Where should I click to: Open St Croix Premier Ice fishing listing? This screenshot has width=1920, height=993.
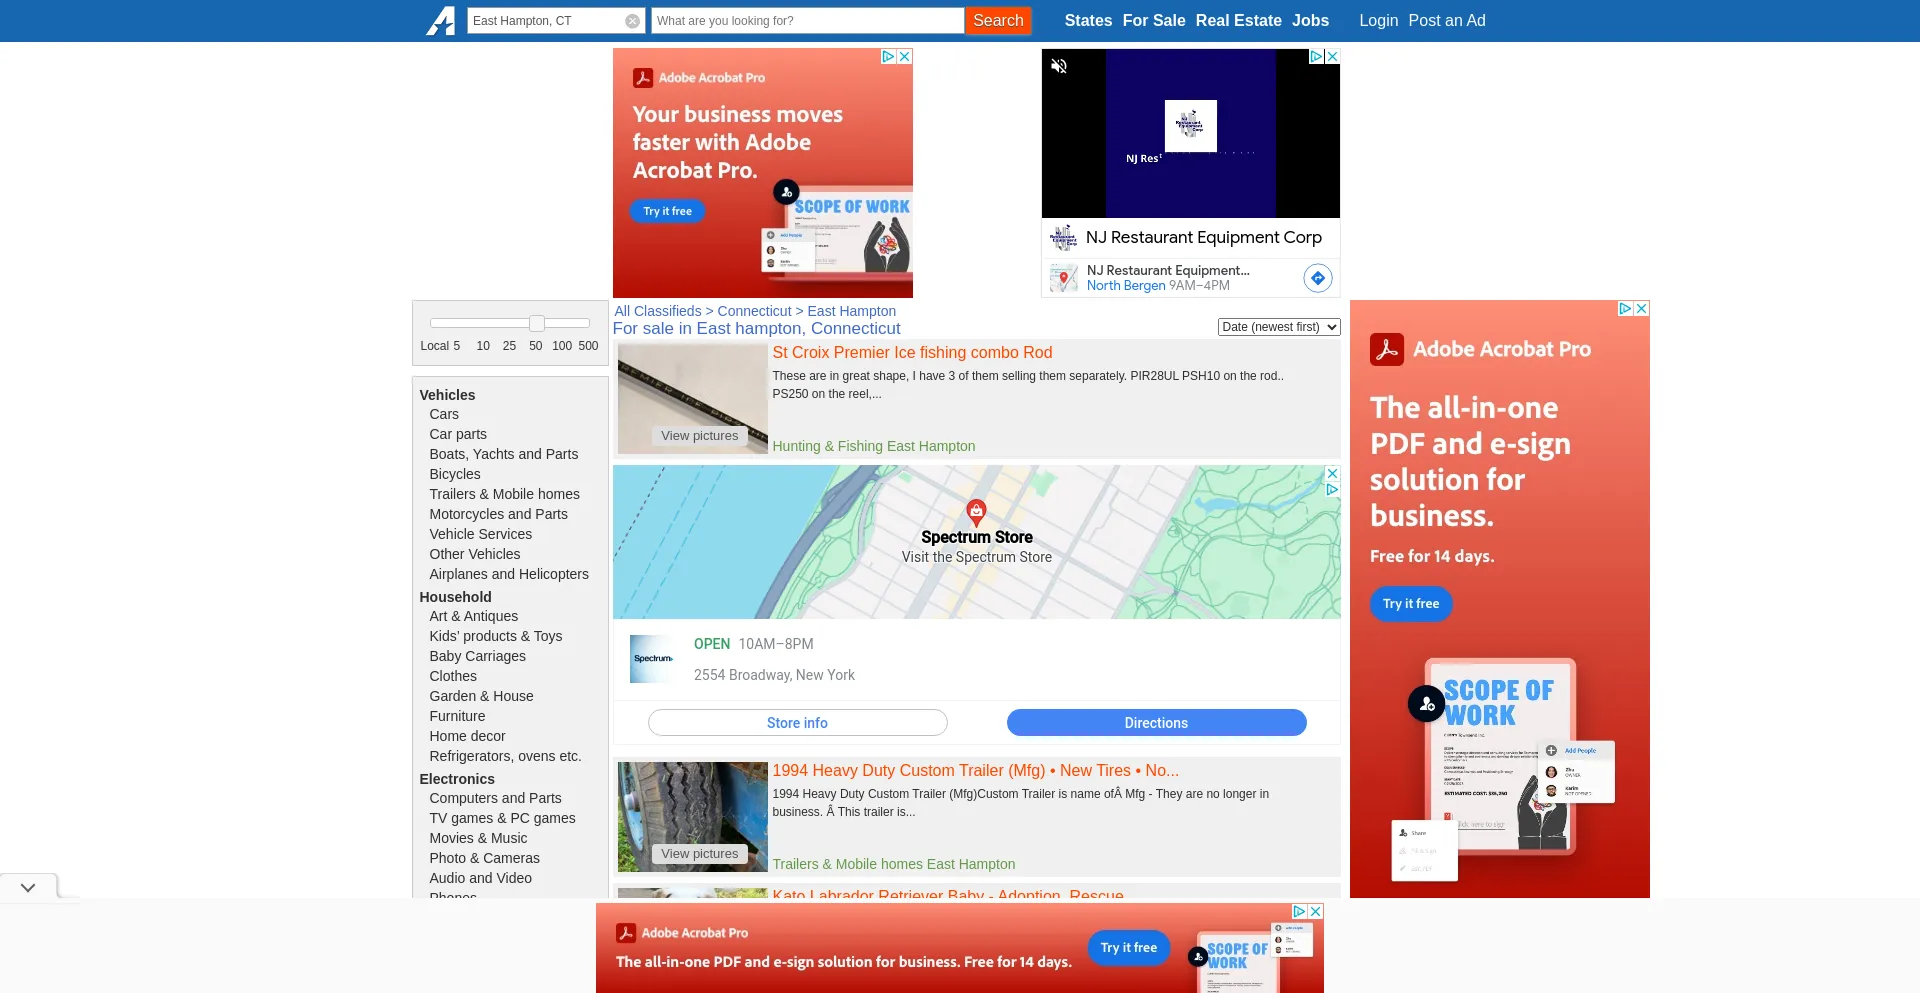(912, 353)
